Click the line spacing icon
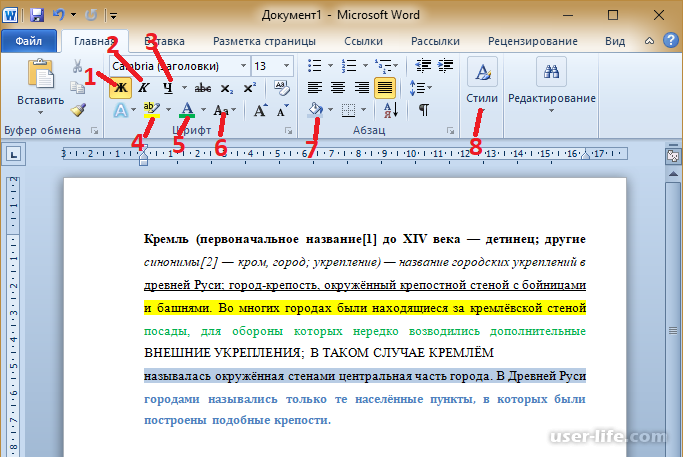This screenshot has height=457, width=683. coord(417,88)
